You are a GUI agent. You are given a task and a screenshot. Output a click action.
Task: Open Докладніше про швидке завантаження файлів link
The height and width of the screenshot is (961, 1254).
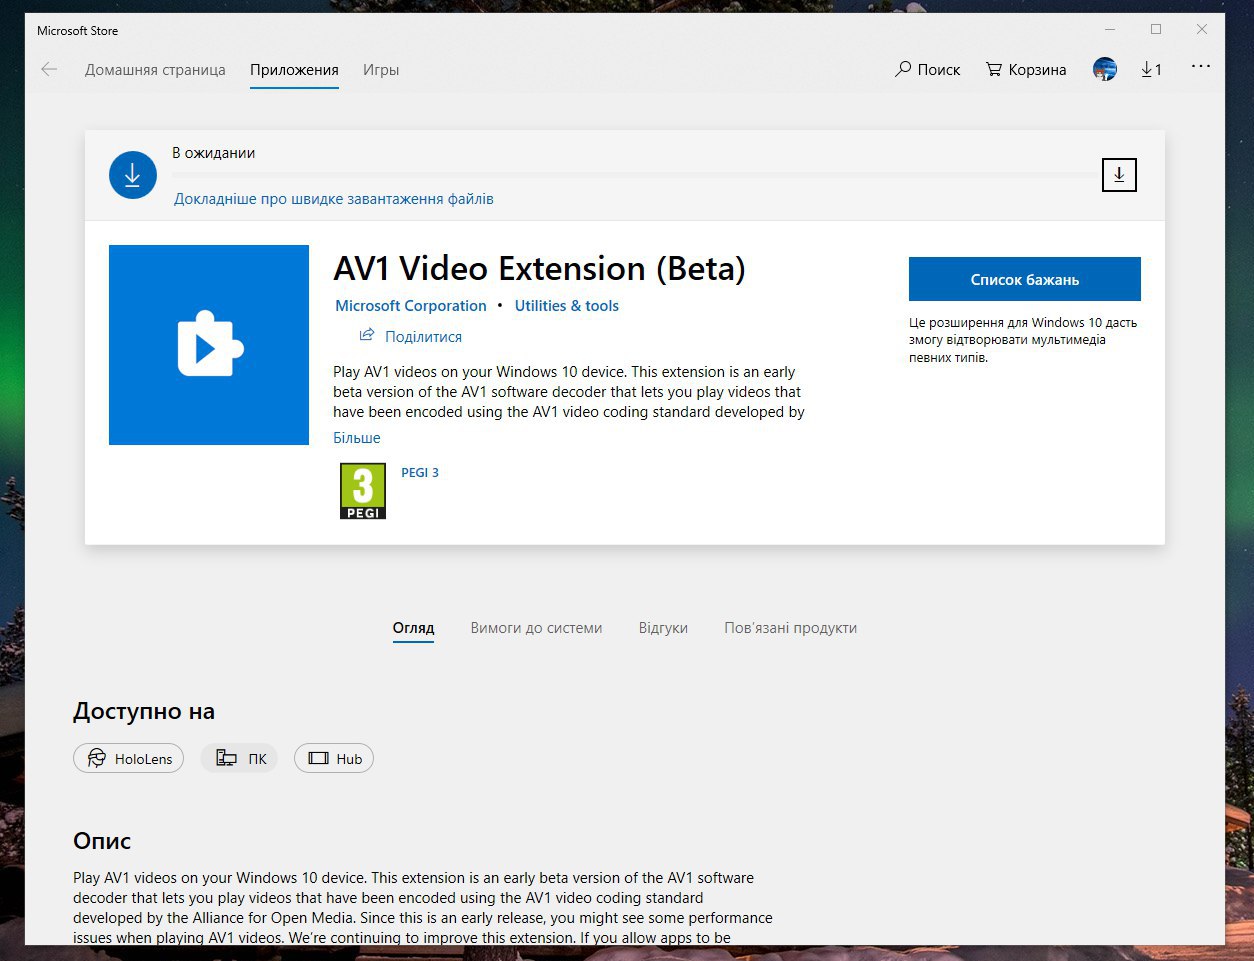333,199
